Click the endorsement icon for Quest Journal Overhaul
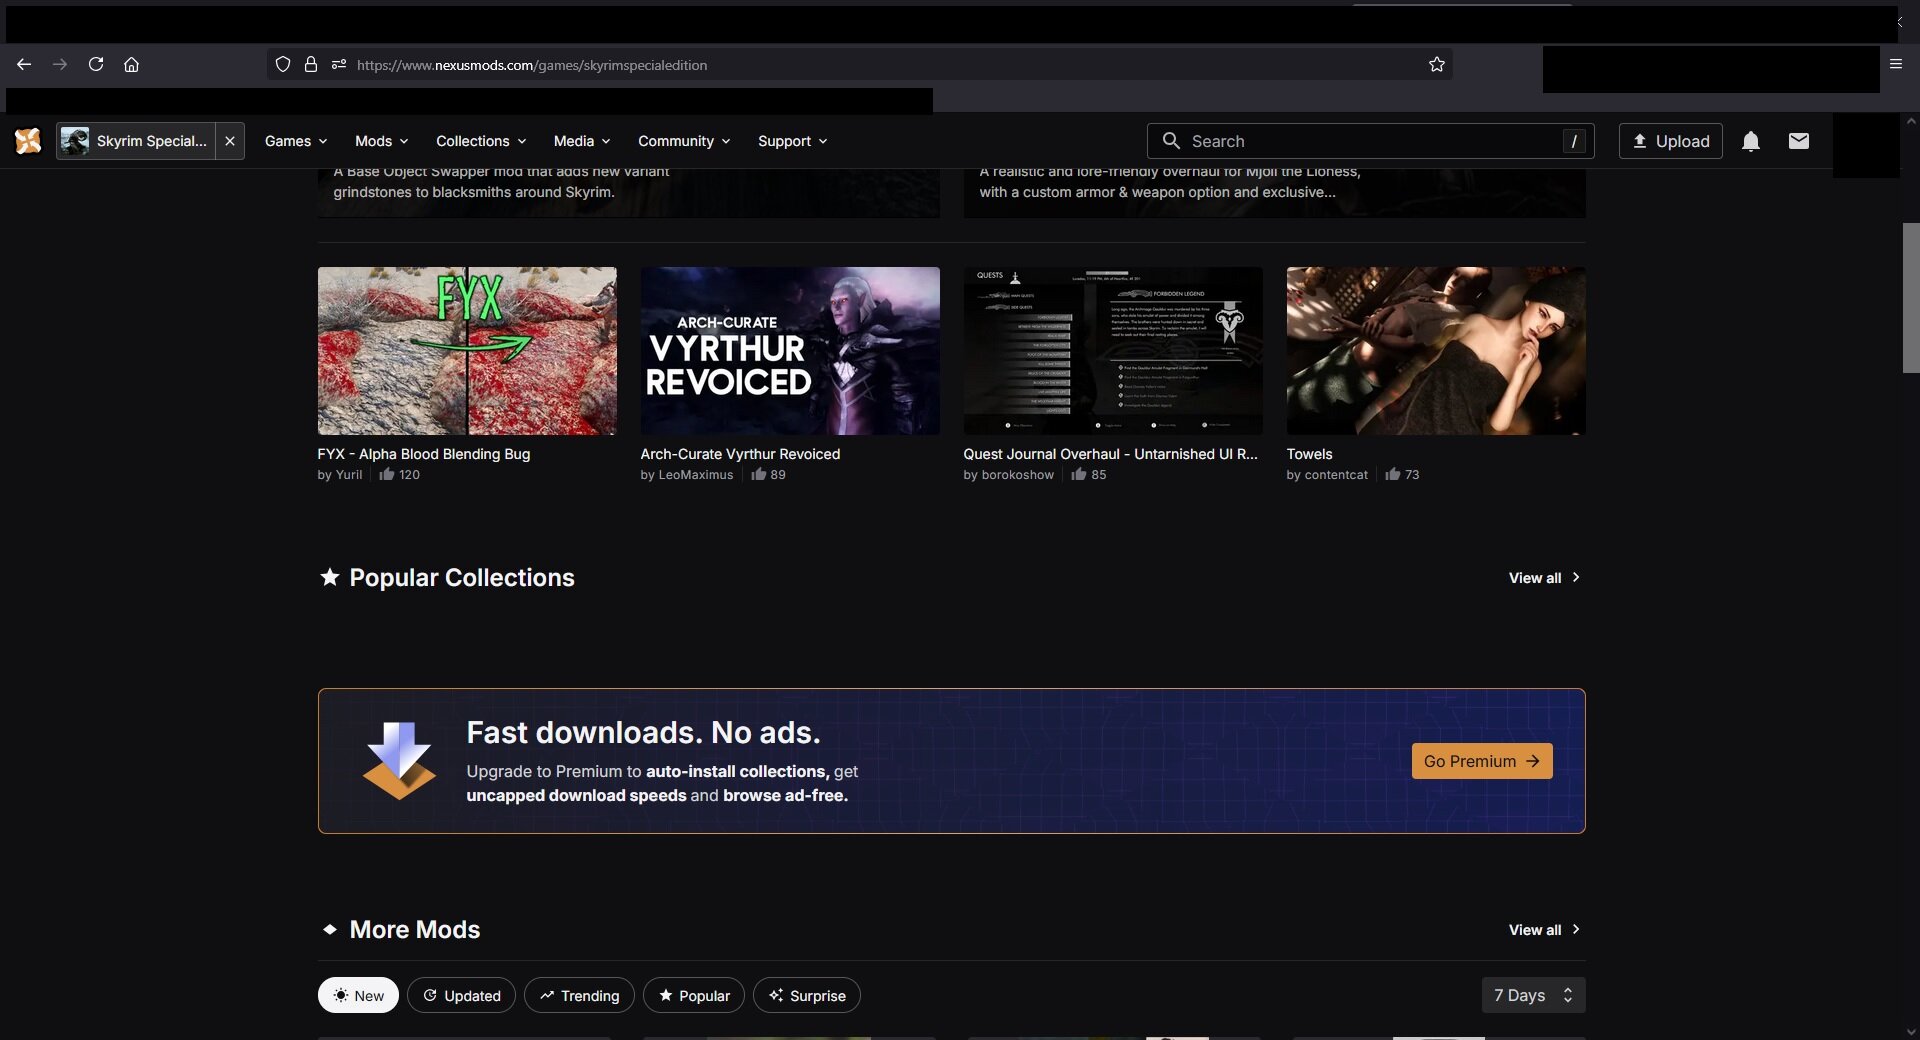 tap(1078, 474)
